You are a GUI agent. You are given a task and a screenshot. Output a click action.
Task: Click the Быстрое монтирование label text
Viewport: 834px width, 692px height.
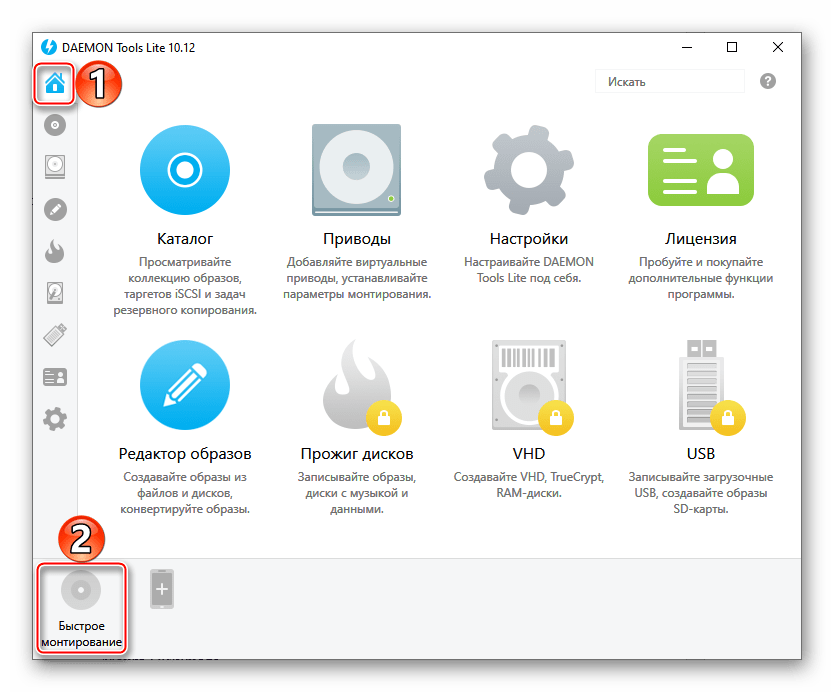click(81, 634)
